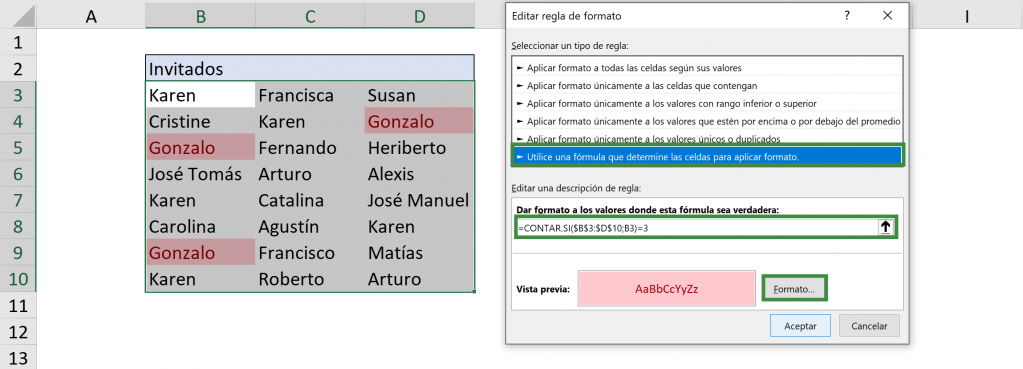
Task: Select row 11 header
Action: [18, 306]
